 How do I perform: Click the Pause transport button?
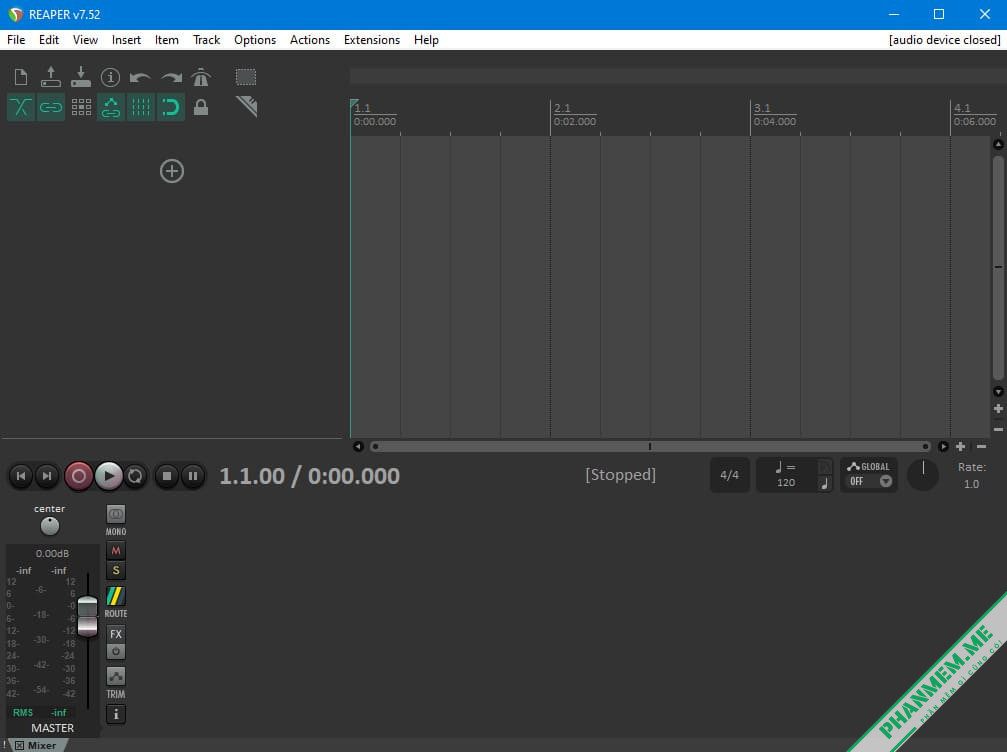(x=193, y=476)
